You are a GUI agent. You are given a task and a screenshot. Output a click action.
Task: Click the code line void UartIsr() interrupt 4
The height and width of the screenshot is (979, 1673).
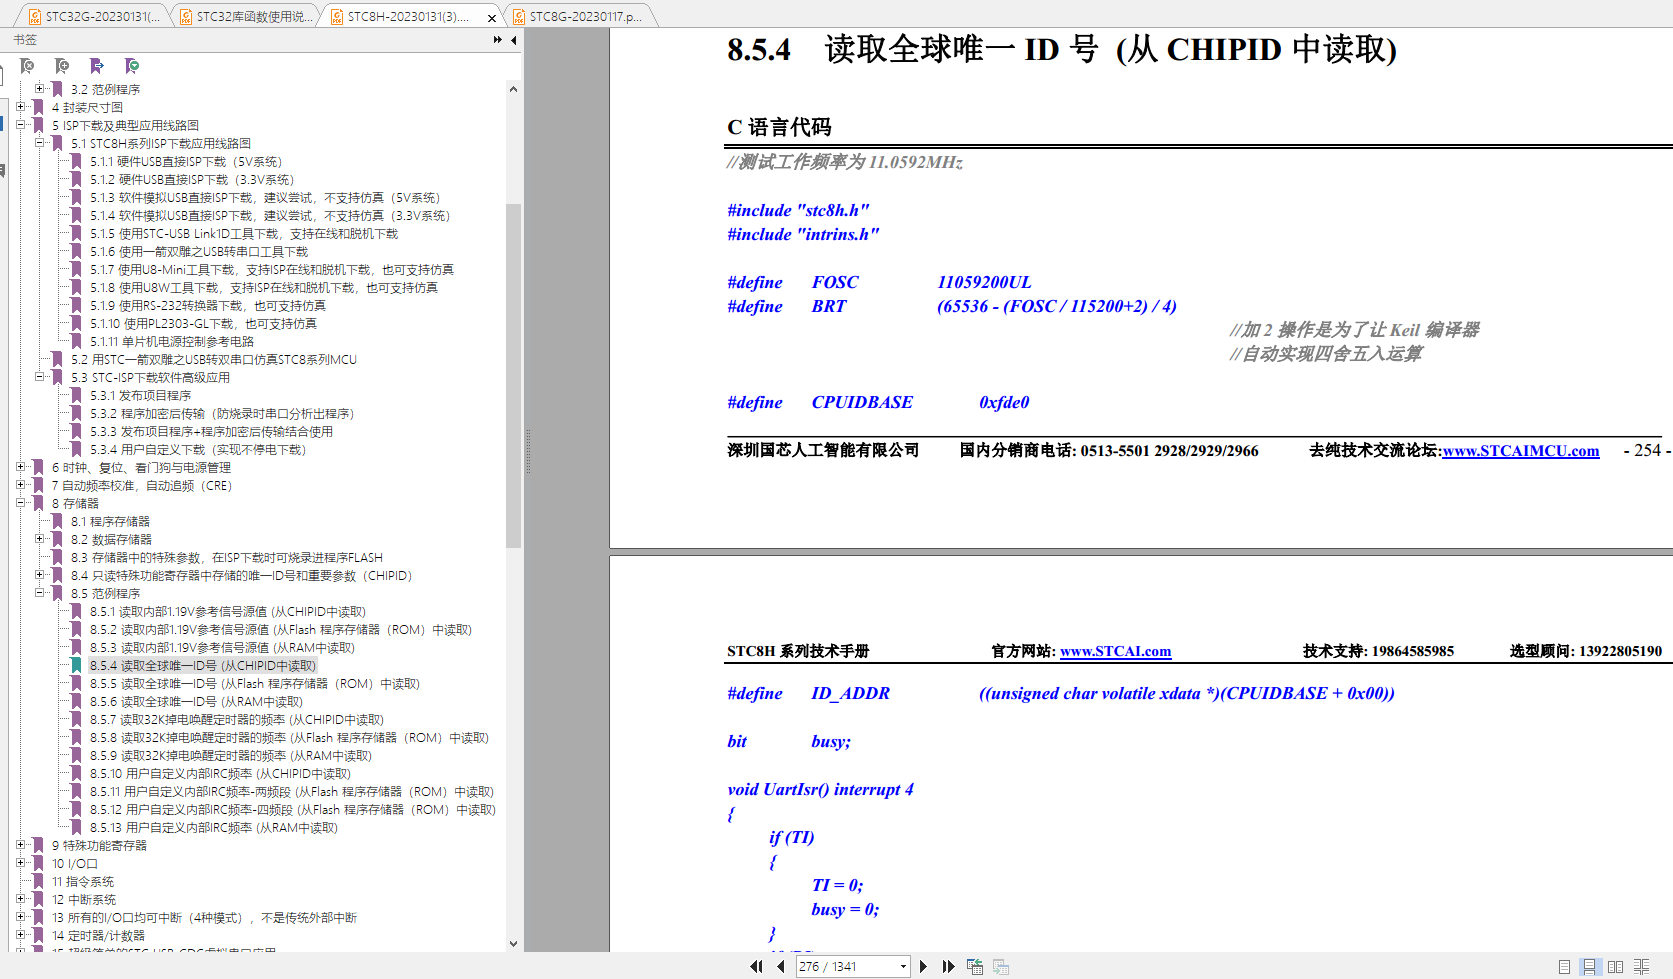820,789
